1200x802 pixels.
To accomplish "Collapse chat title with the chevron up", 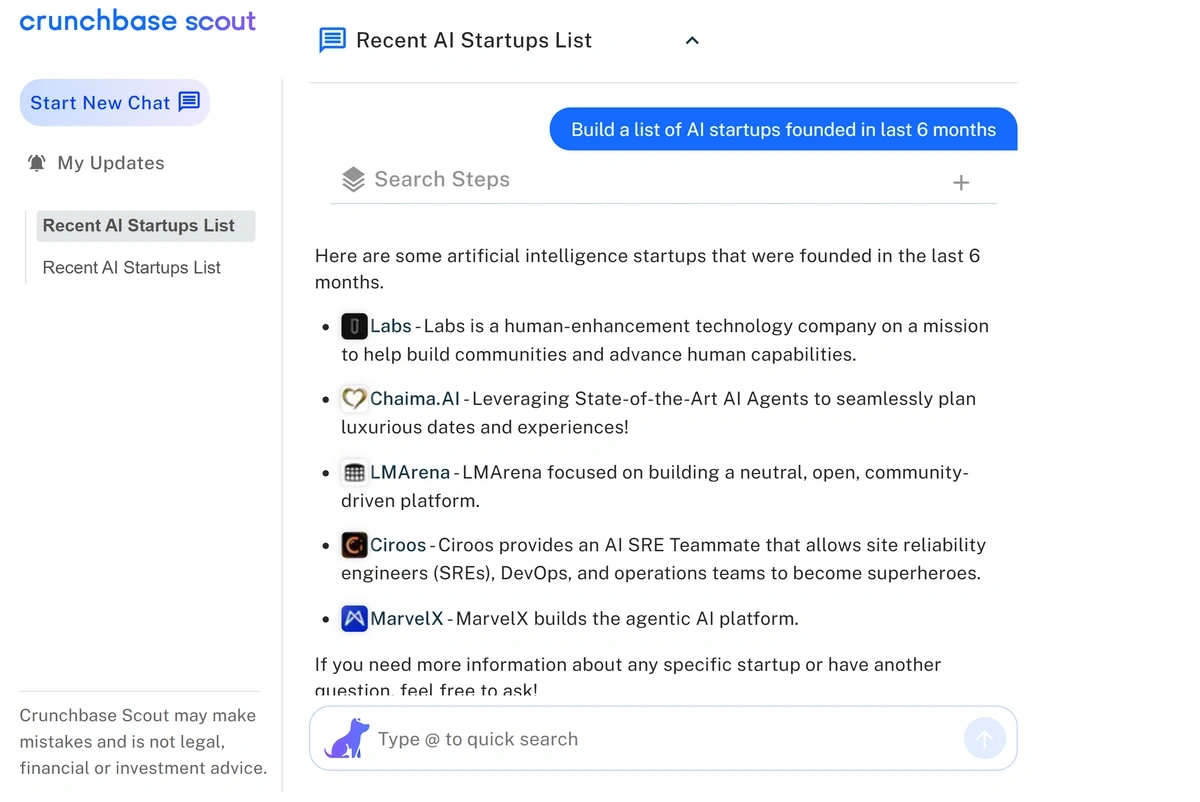I will [x=692, y=41].
